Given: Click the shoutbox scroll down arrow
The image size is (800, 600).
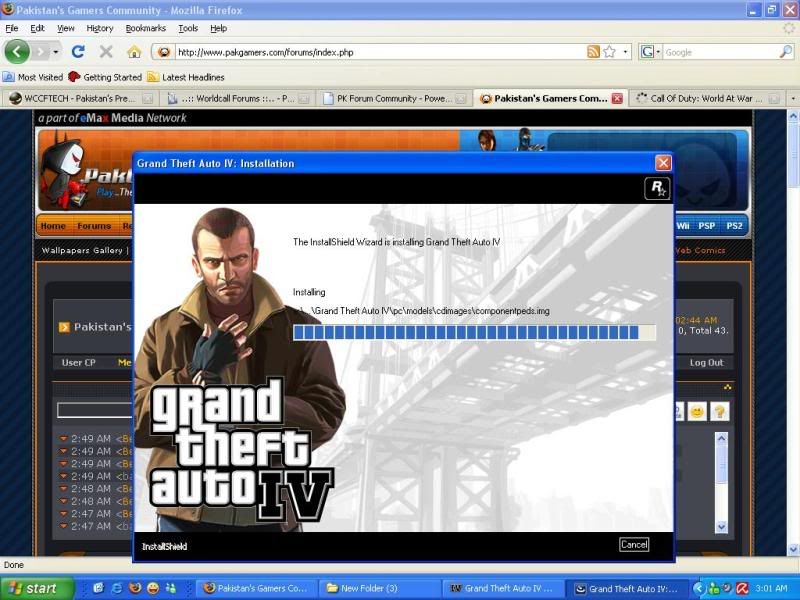Looking at the screenshot, I should pyautogui.click(x=721, y=526).
